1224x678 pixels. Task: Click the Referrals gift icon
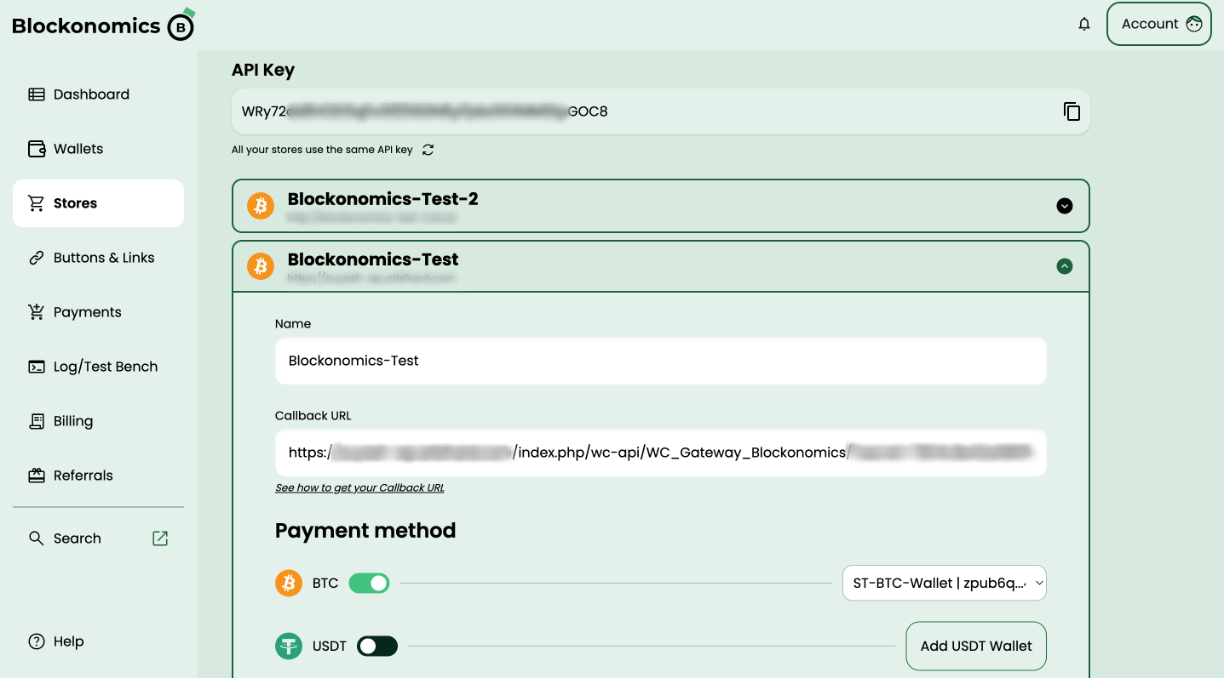tap(36, 476)
